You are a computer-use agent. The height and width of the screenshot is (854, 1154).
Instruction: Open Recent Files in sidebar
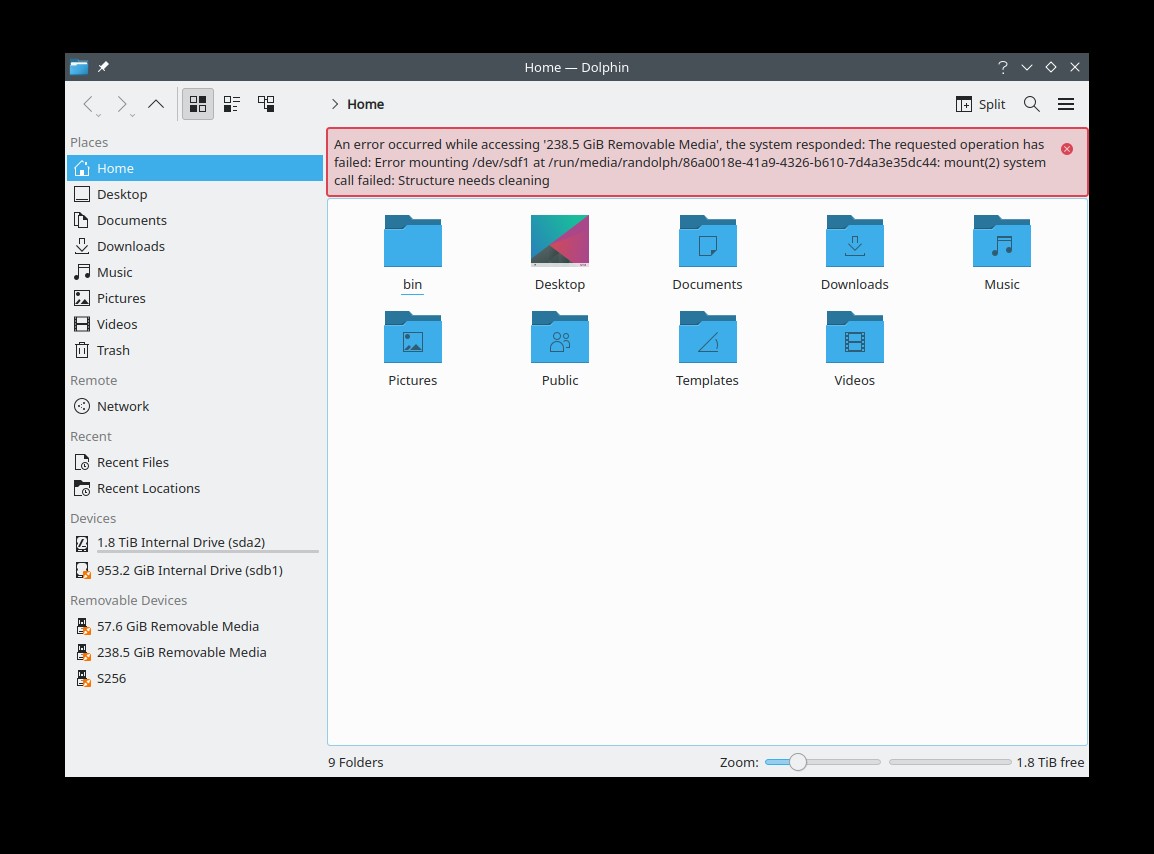tap(132, 462)
